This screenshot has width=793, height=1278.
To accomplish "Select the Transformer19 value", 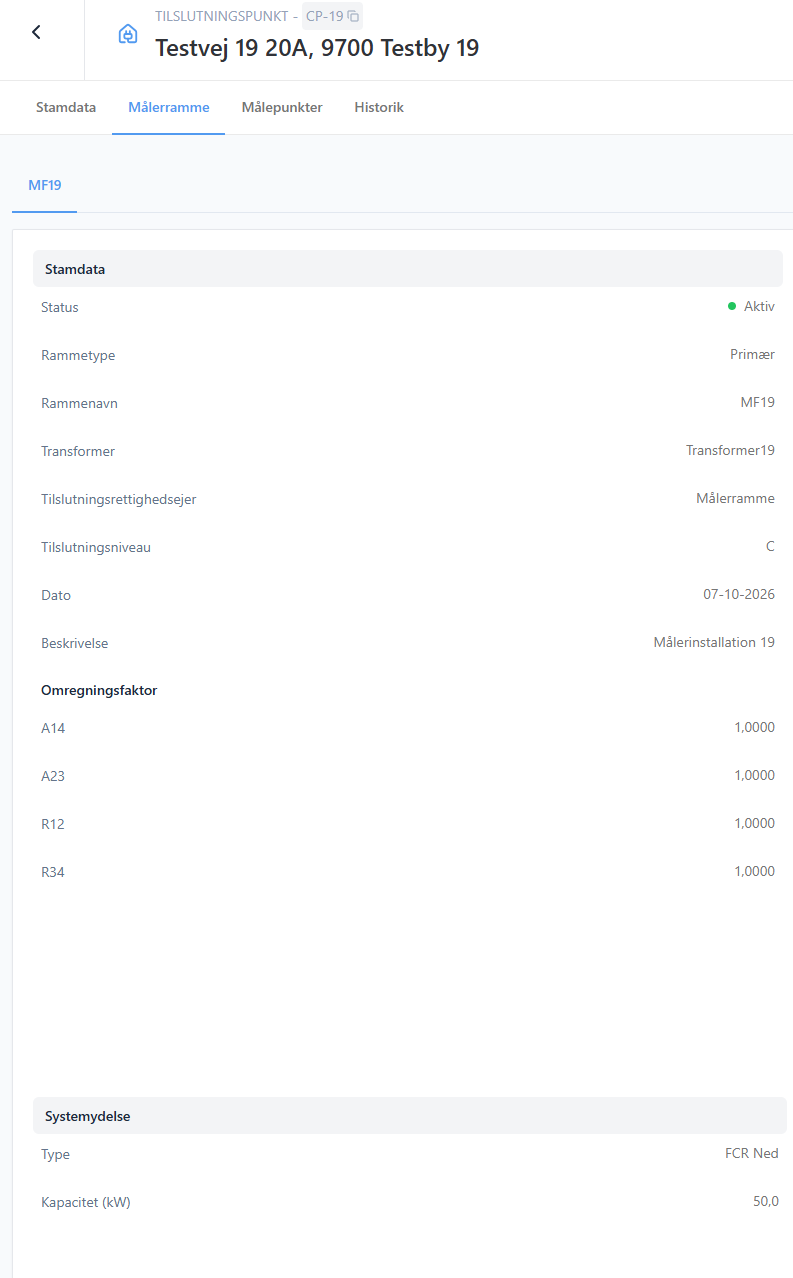I will (x=730, y=451).
